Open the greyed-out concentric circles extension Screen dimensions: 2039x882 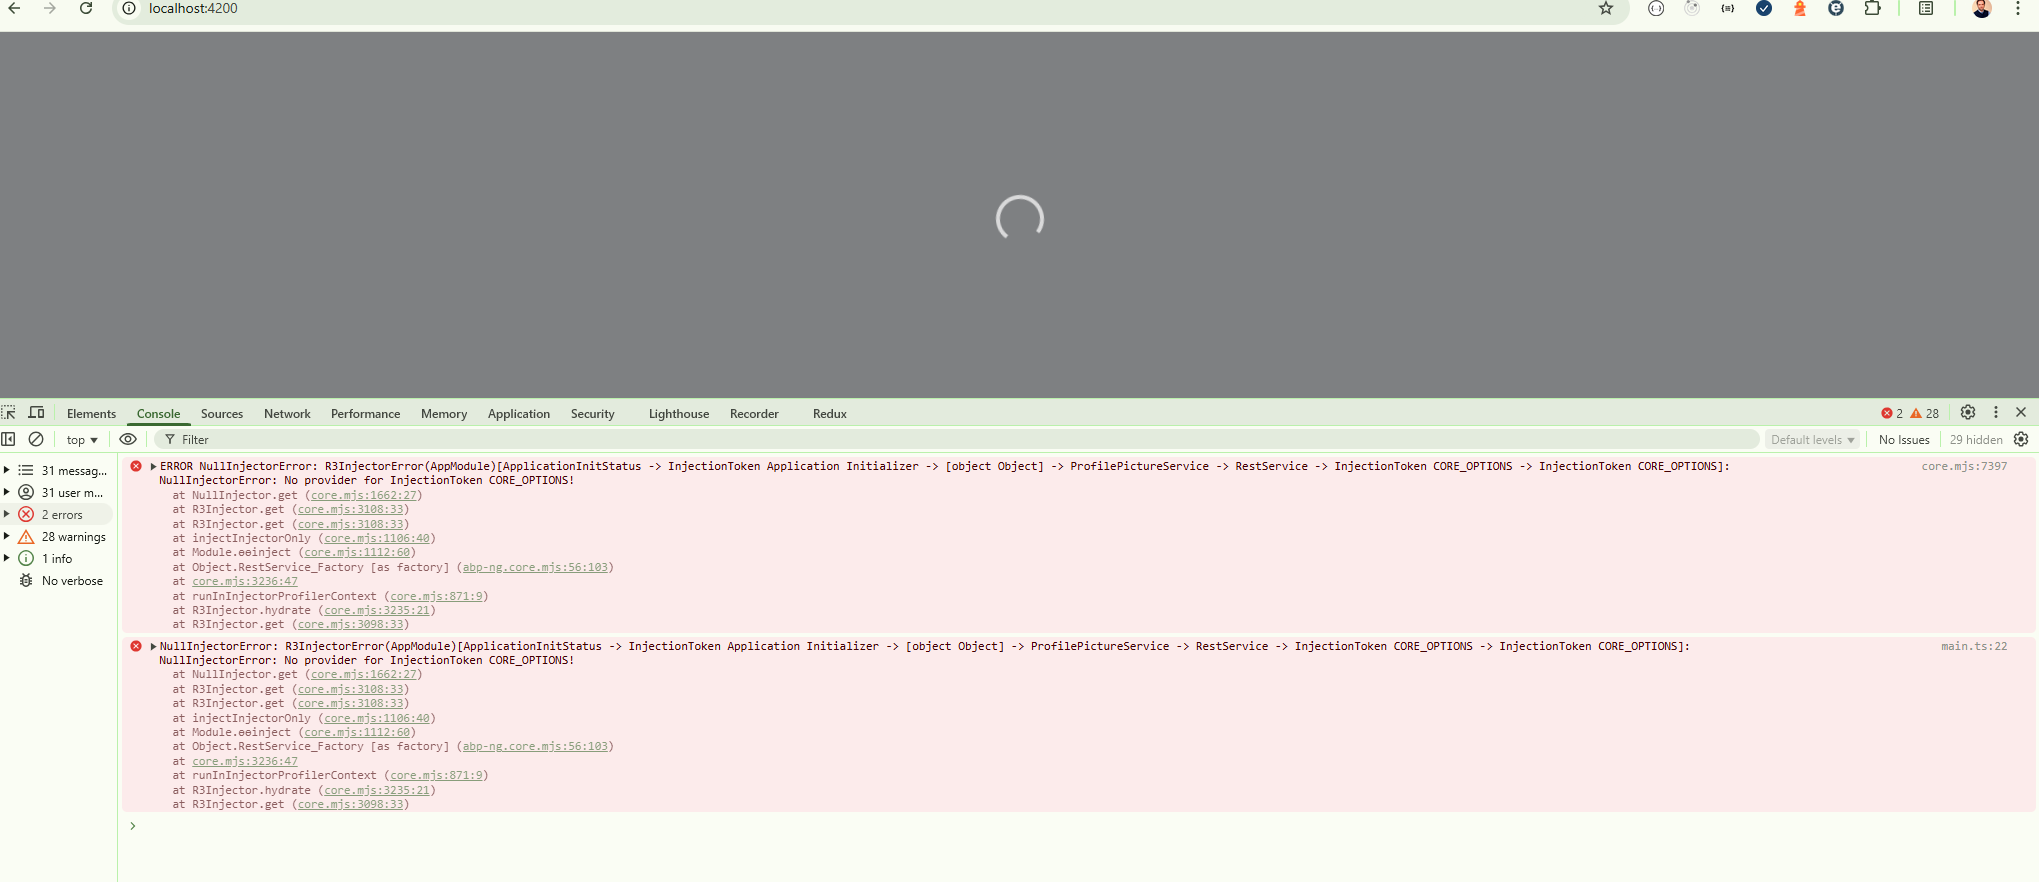[x=1692, y=8]
